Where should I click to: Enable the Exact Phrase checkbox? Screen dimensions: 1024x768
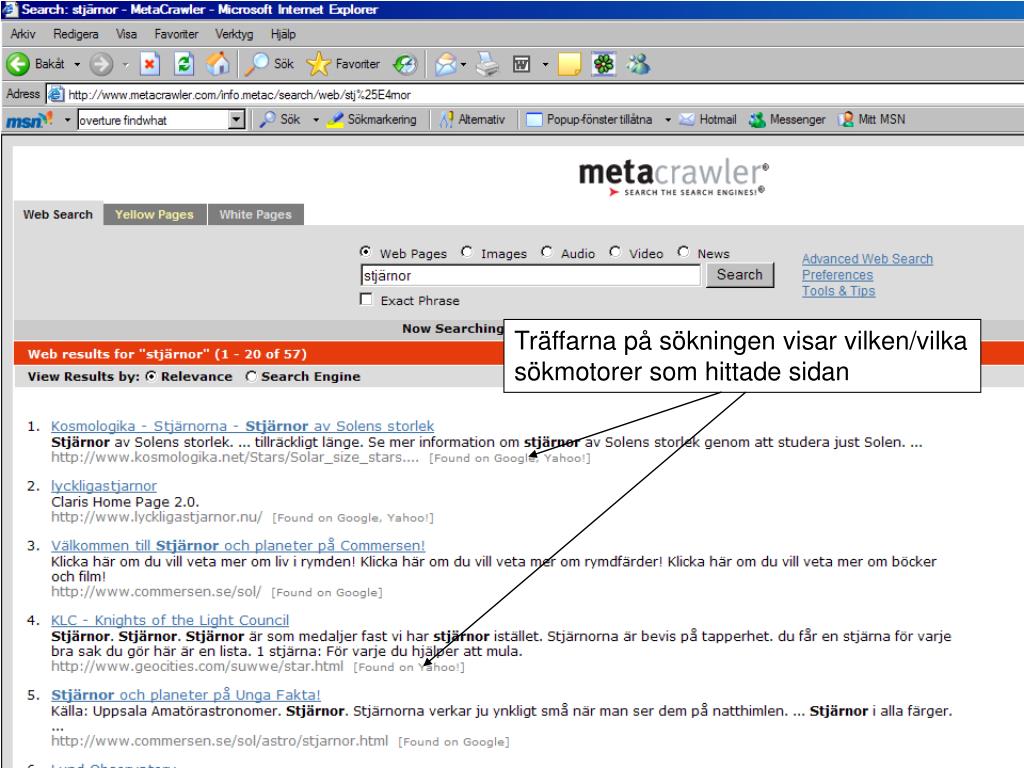point(366,299)
